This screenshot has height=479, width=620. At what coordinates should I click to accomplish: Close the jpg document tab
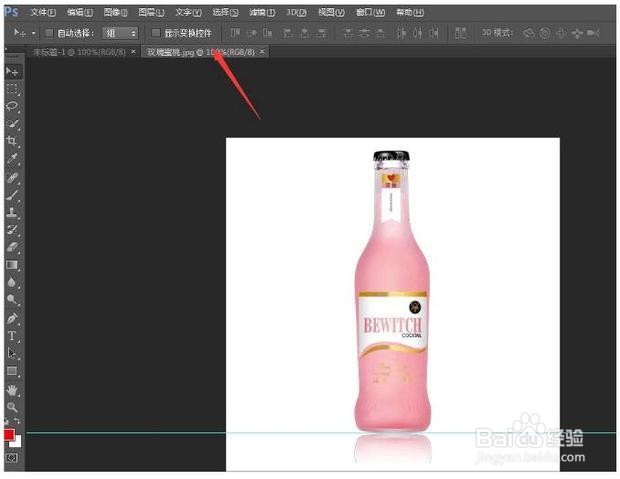pos(262,52)
